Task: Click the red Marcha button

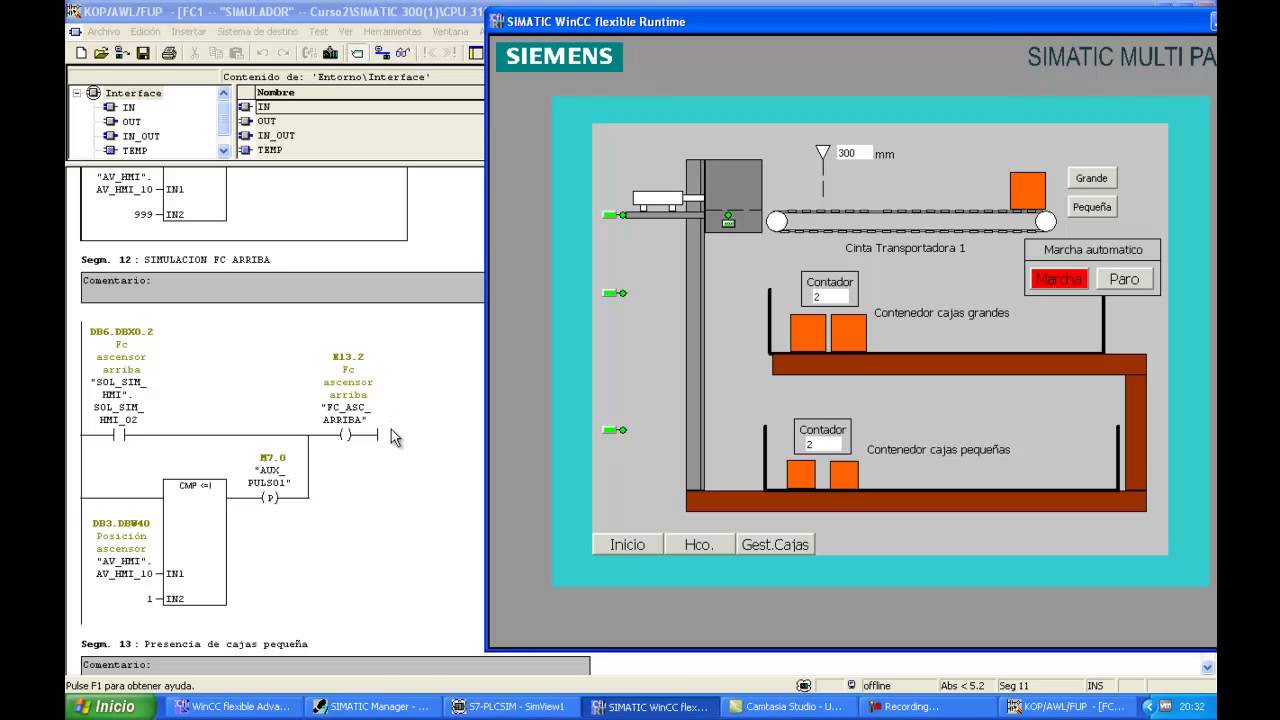Action: pos(1058,279)
